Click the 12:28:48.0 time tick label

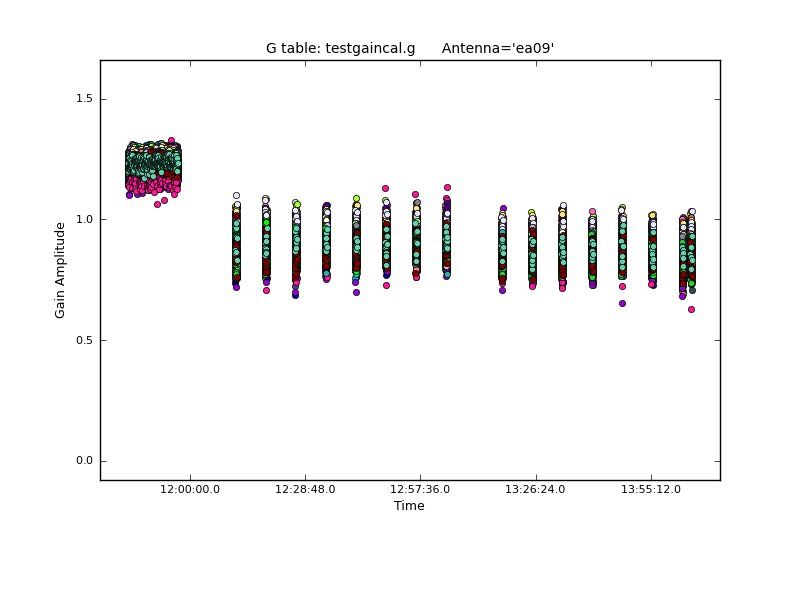[x=305, y=489]
